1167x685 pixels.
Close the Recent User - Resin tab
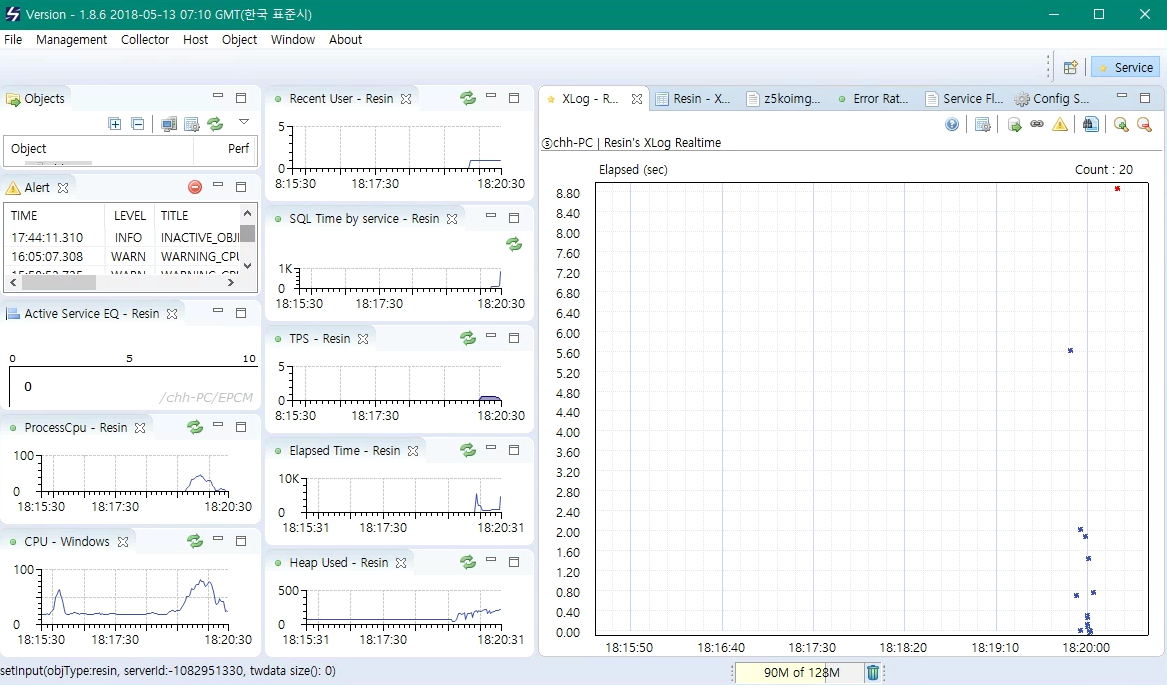(406, 98)
